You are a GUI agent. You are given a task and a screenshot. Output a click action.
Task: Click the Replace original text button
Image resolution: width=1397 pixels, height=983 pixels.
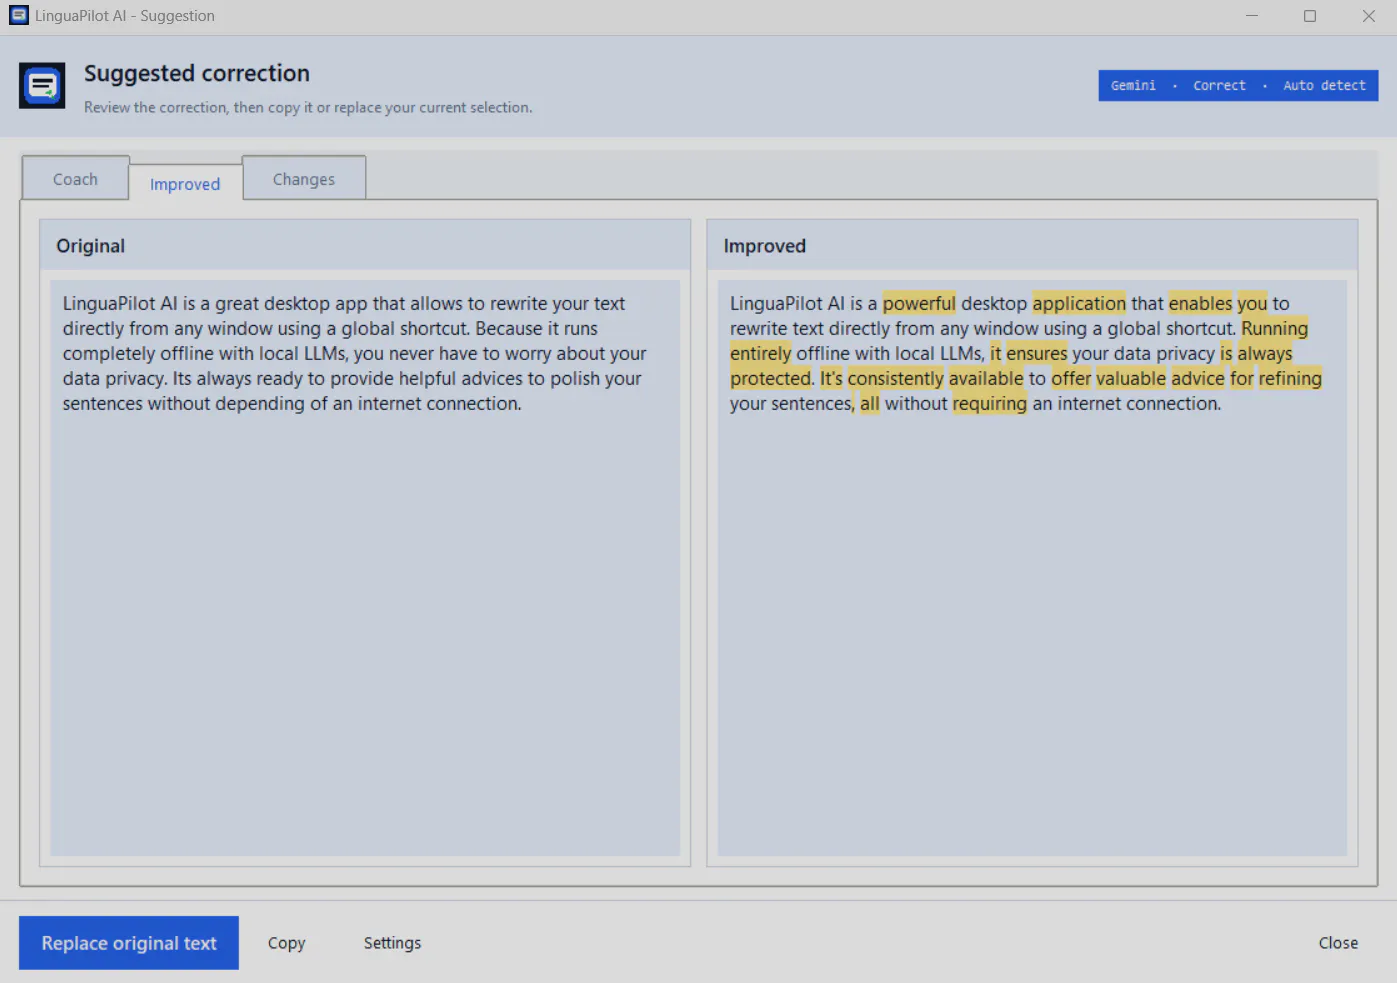(129, 943)
